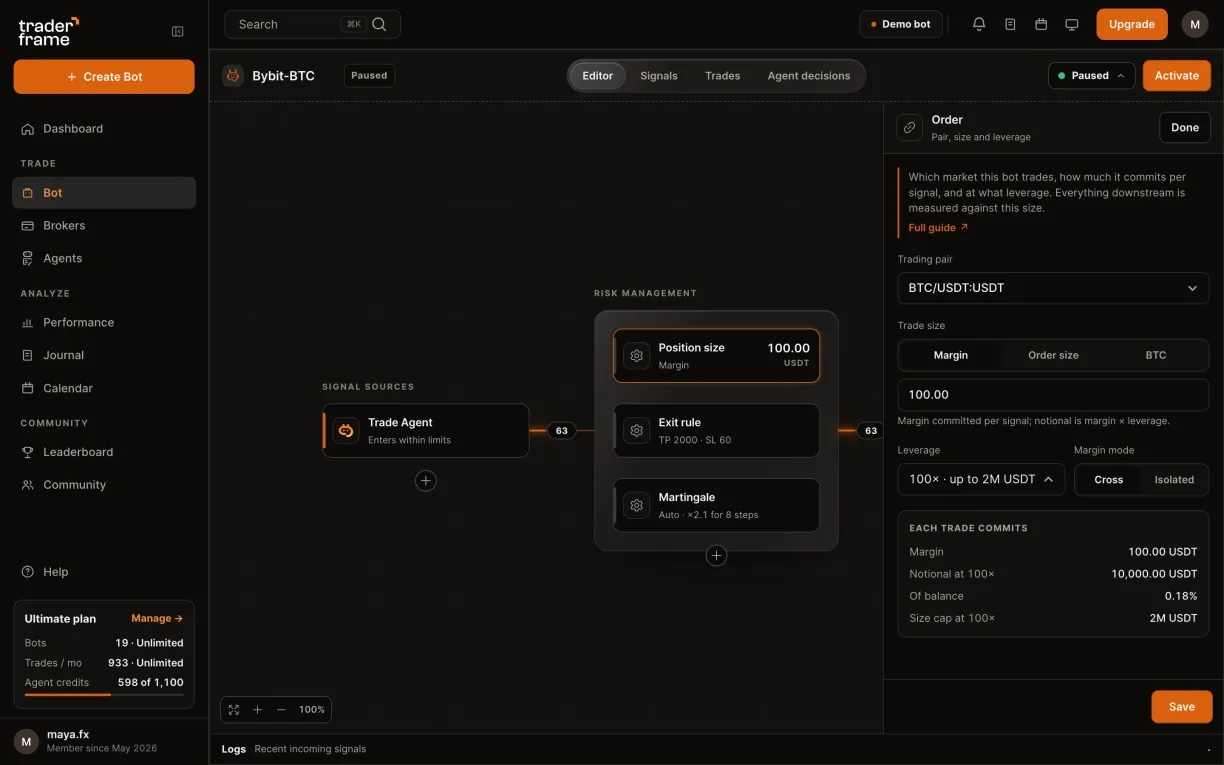Open the Trading pair dropdown
Image resolution: width=1224 pixels, height=765 pixels.
[x=1053, y=288]
